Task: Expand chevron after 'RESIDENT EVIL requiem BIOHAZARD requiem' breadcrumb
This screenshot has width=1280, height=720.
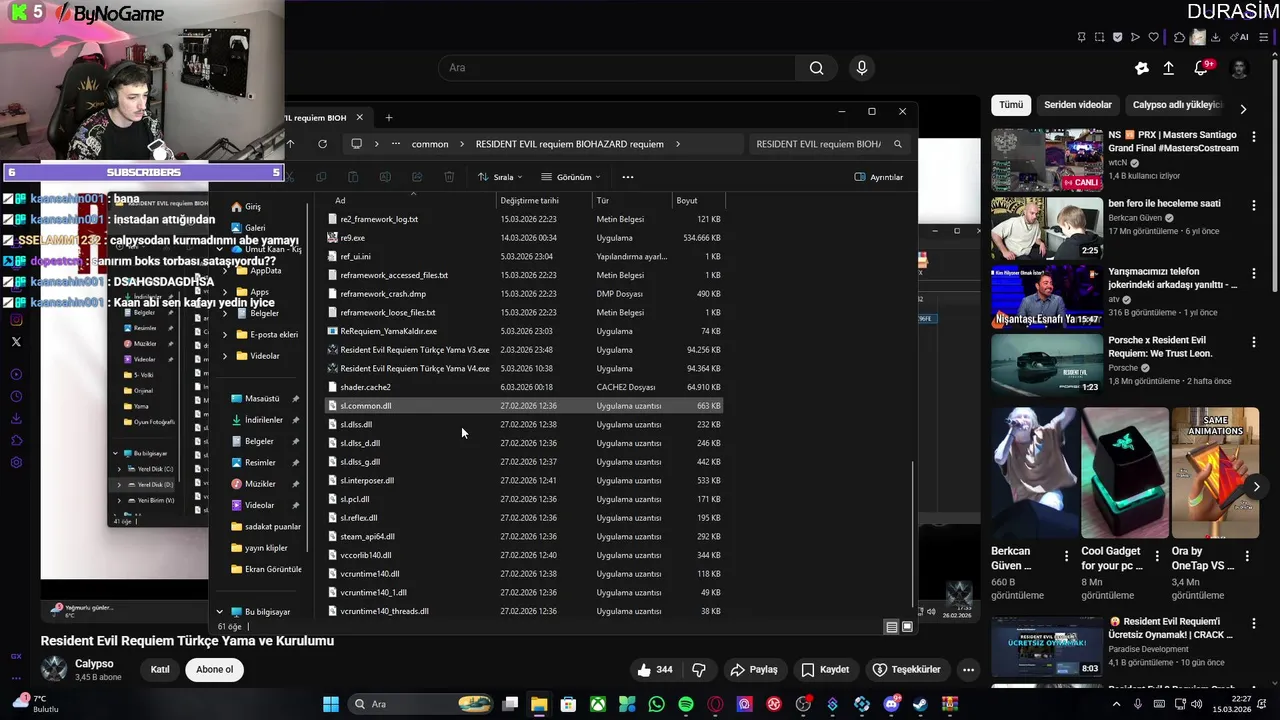Action: (x=678, y=144)
